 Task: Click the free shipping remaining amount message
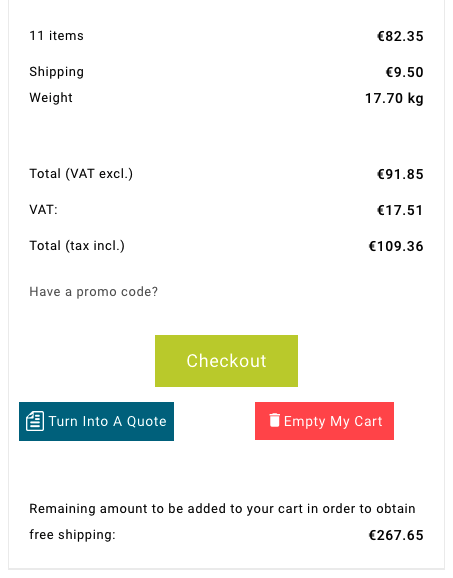click(x=222, y=522)
